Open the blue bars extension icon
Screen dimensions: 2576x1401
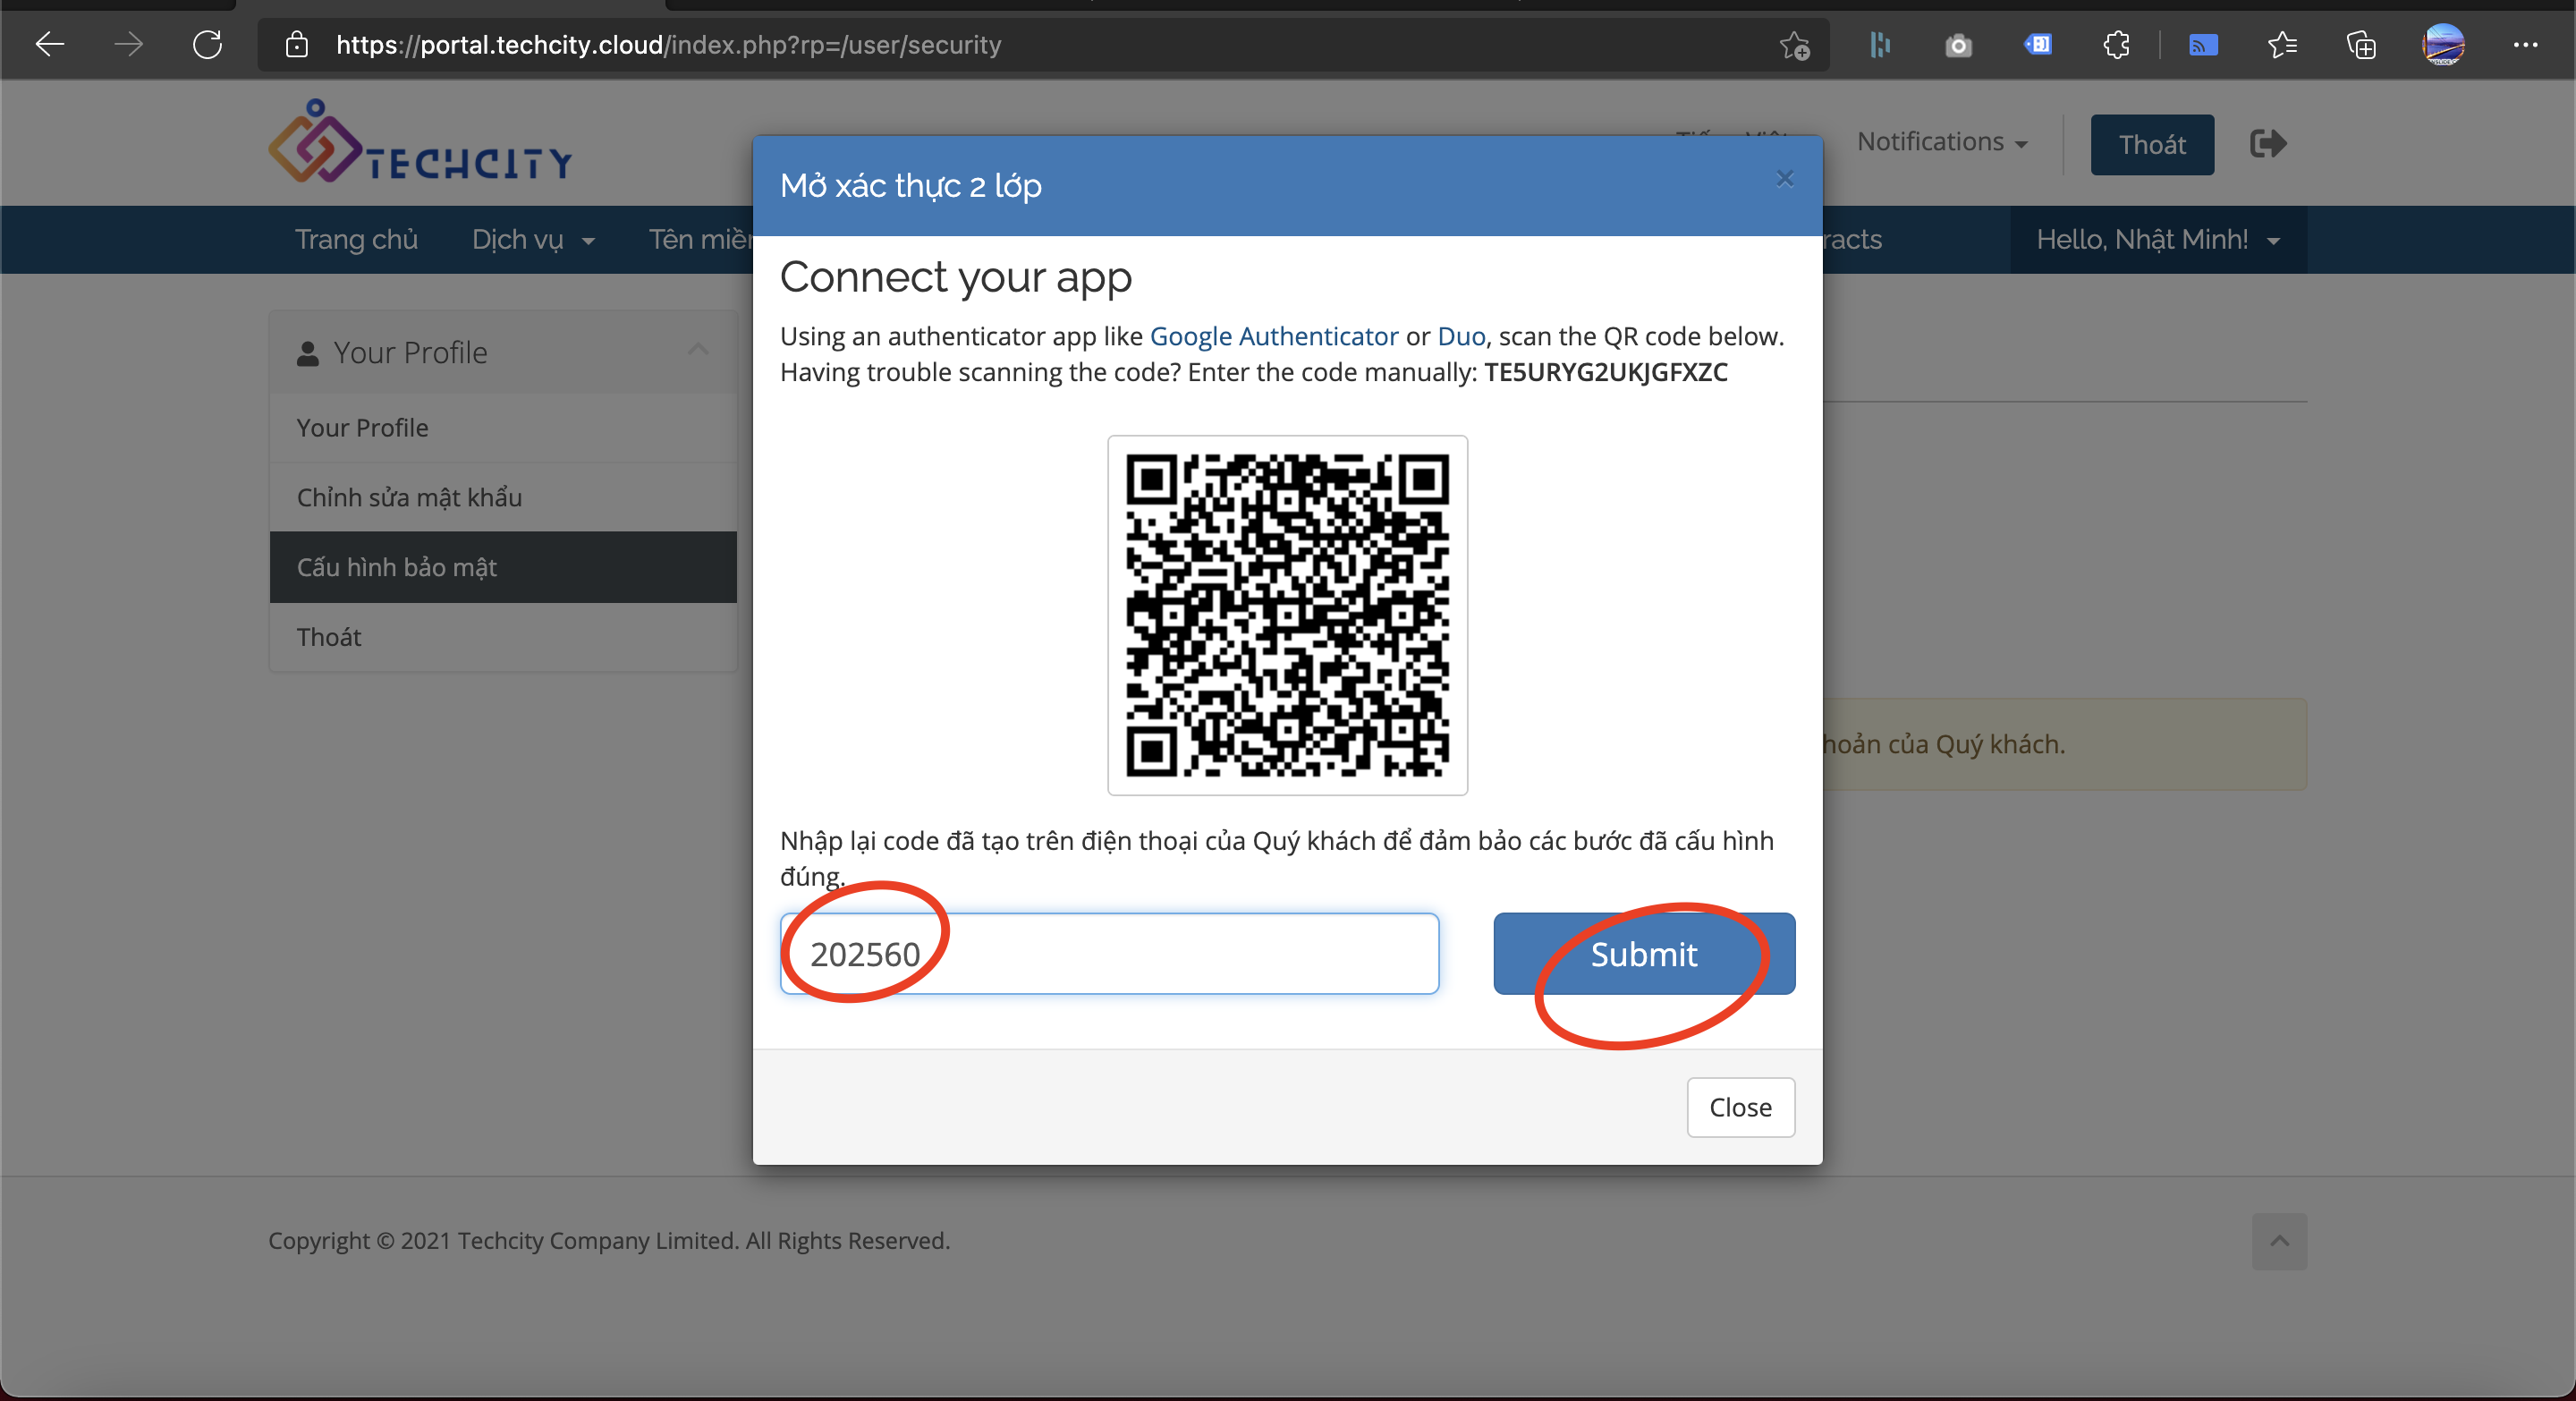pyautogui.click(x=1880, y=45)
